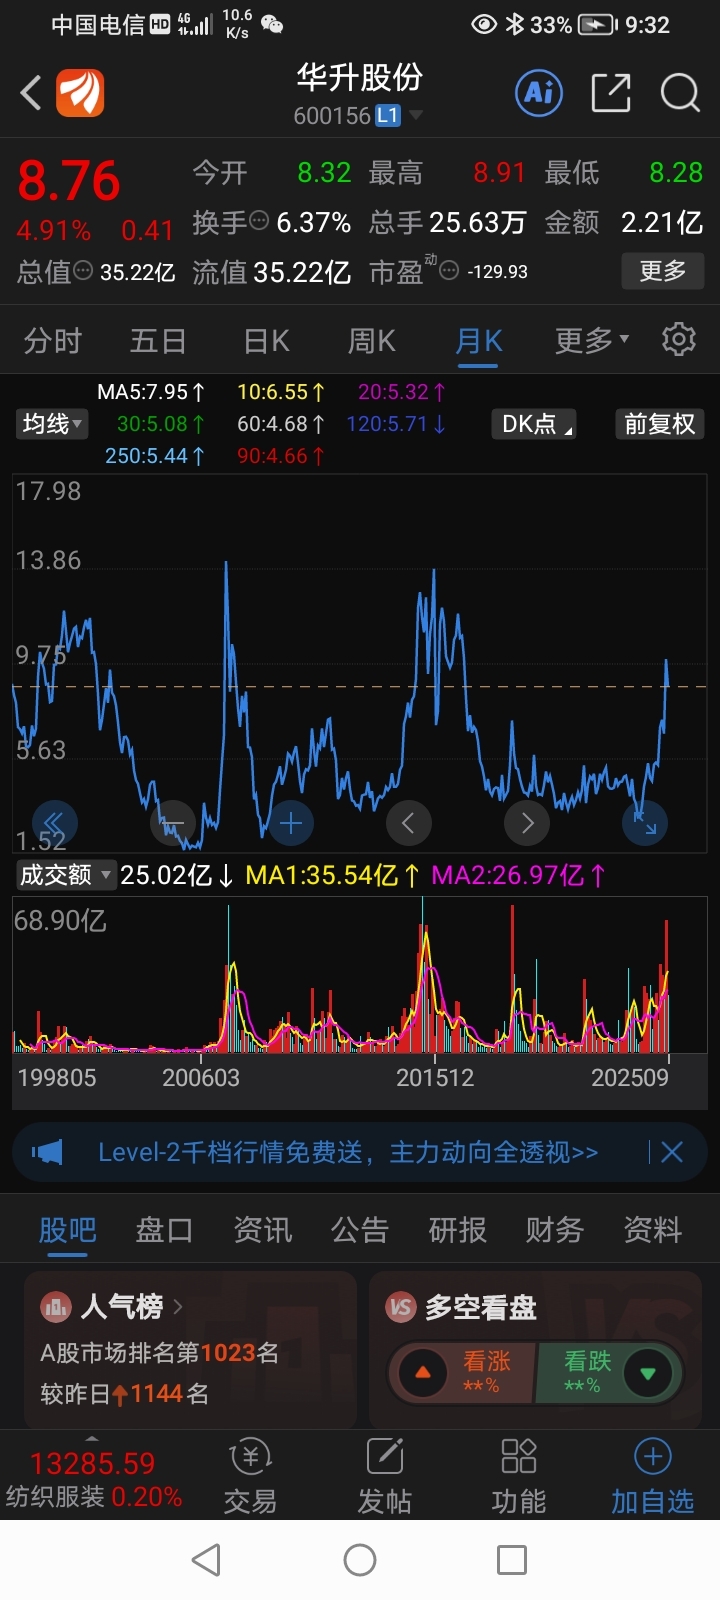The image size is (720, 1600).
Task: Open Level-2千档行情免费送 promotion link
Action: click(348, 1153)
